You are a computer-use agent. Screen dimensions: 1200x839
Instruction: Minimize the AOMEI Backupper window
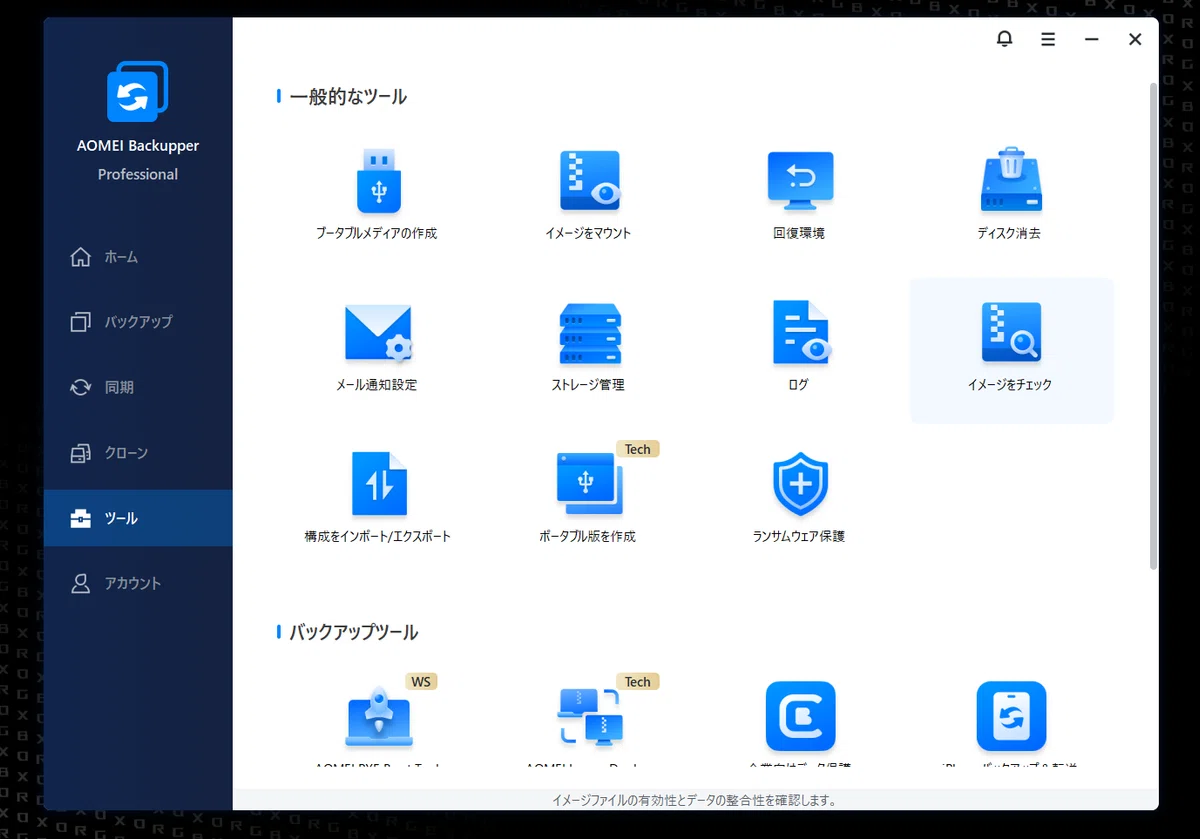point(1092,39)
